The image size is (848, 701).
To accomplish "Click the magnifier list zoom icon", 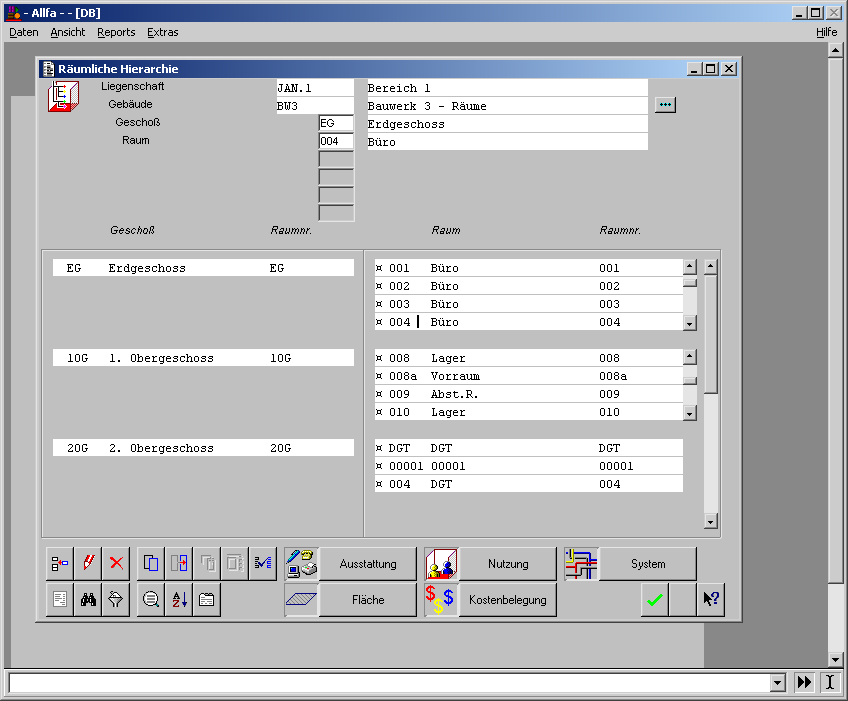I will pos(151,599).
